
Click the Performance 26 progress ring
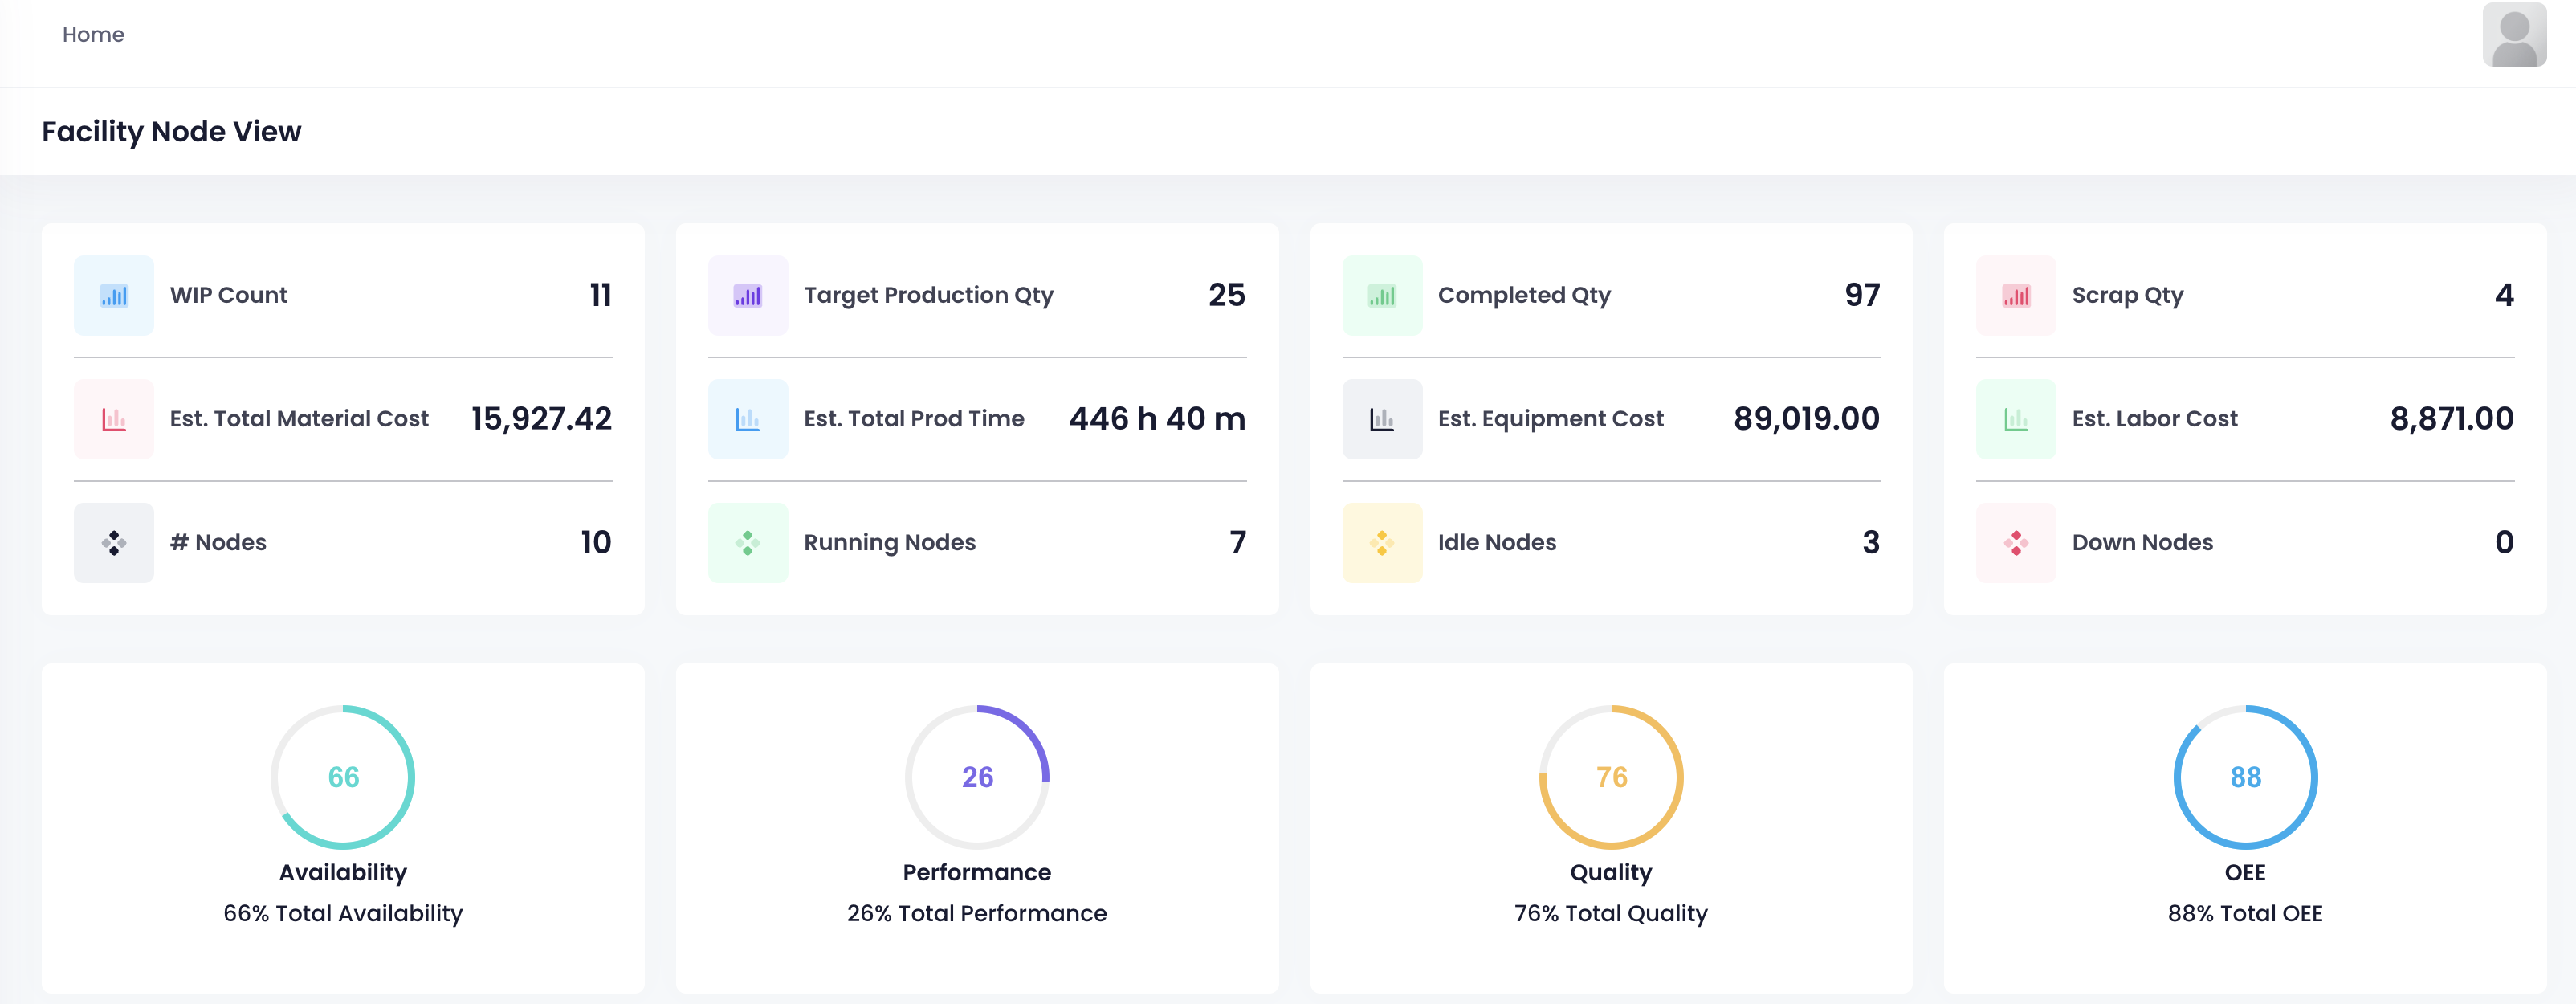coord(977,777)
